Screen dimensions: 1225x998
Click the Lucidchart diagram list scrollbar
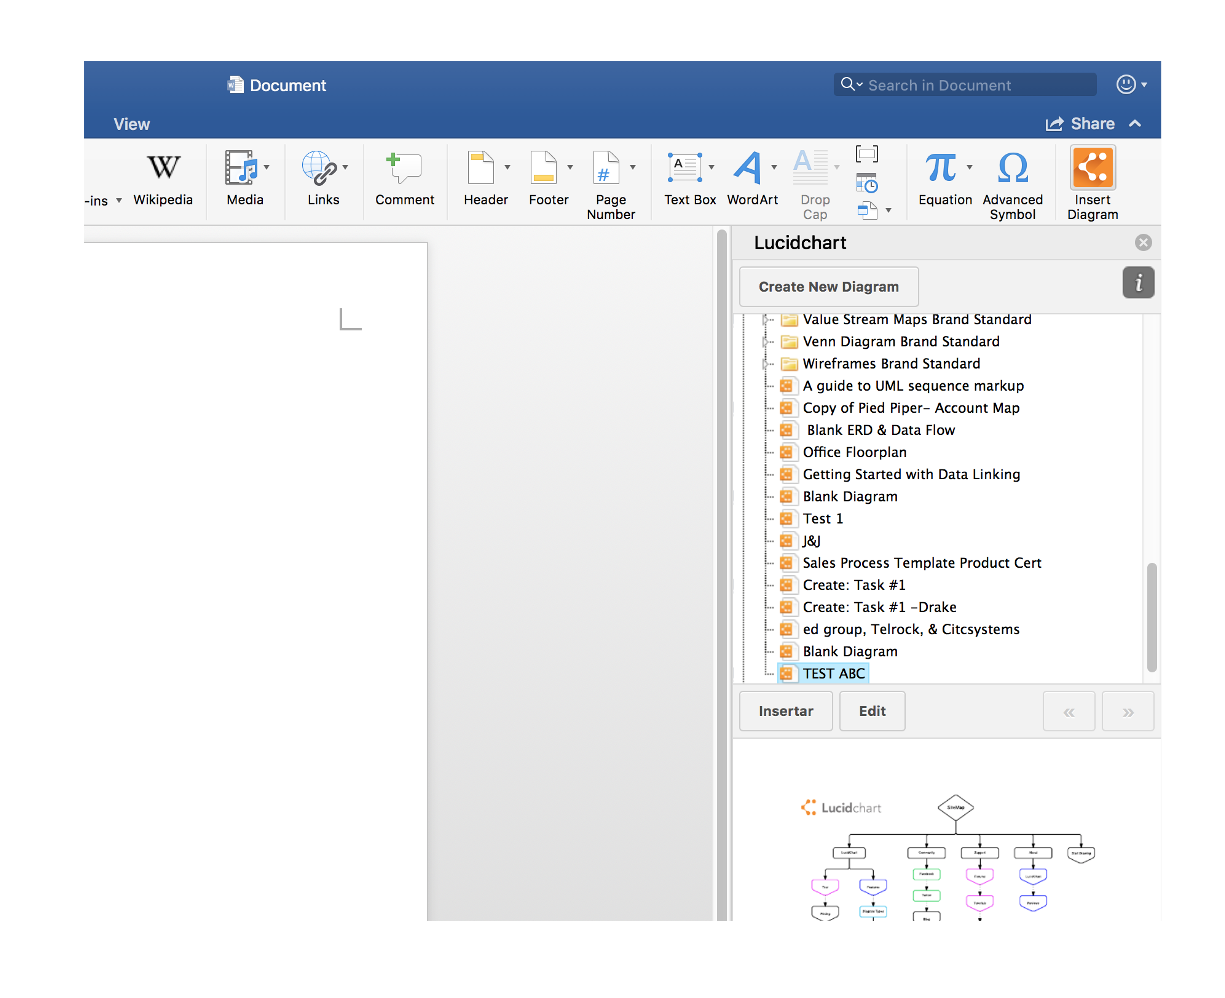(x=1152, y=617)
